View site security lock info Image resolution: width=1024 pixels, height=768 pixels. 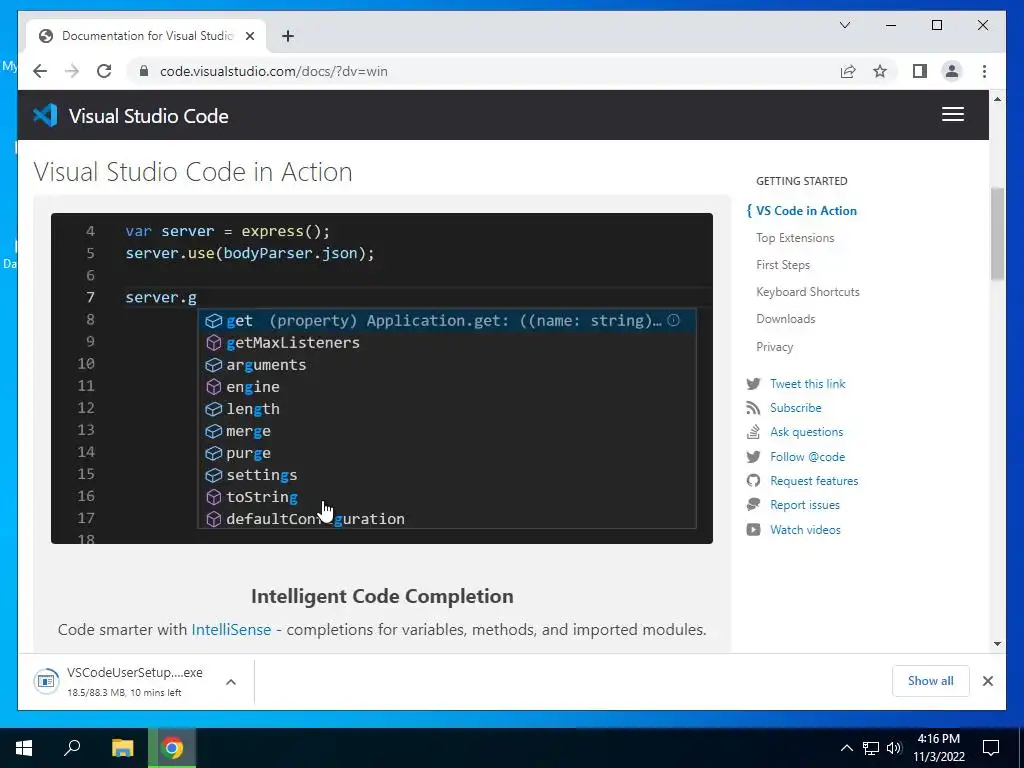[x=144, y=71]
